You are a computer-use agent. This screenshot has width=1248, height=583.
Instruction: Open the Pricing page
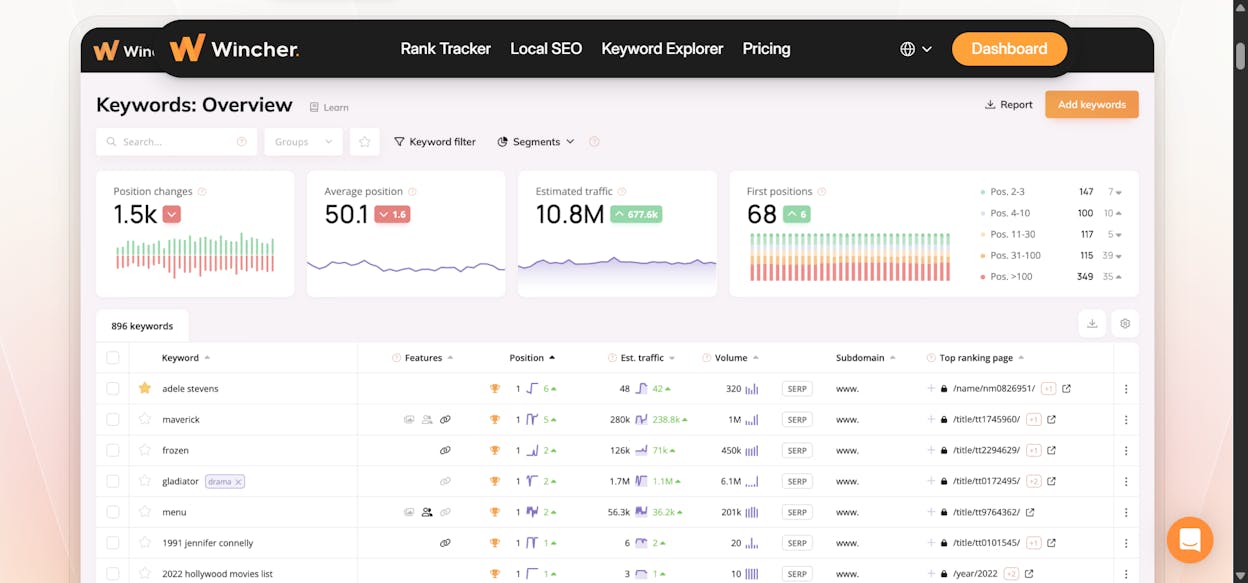(x=766, y=48)
